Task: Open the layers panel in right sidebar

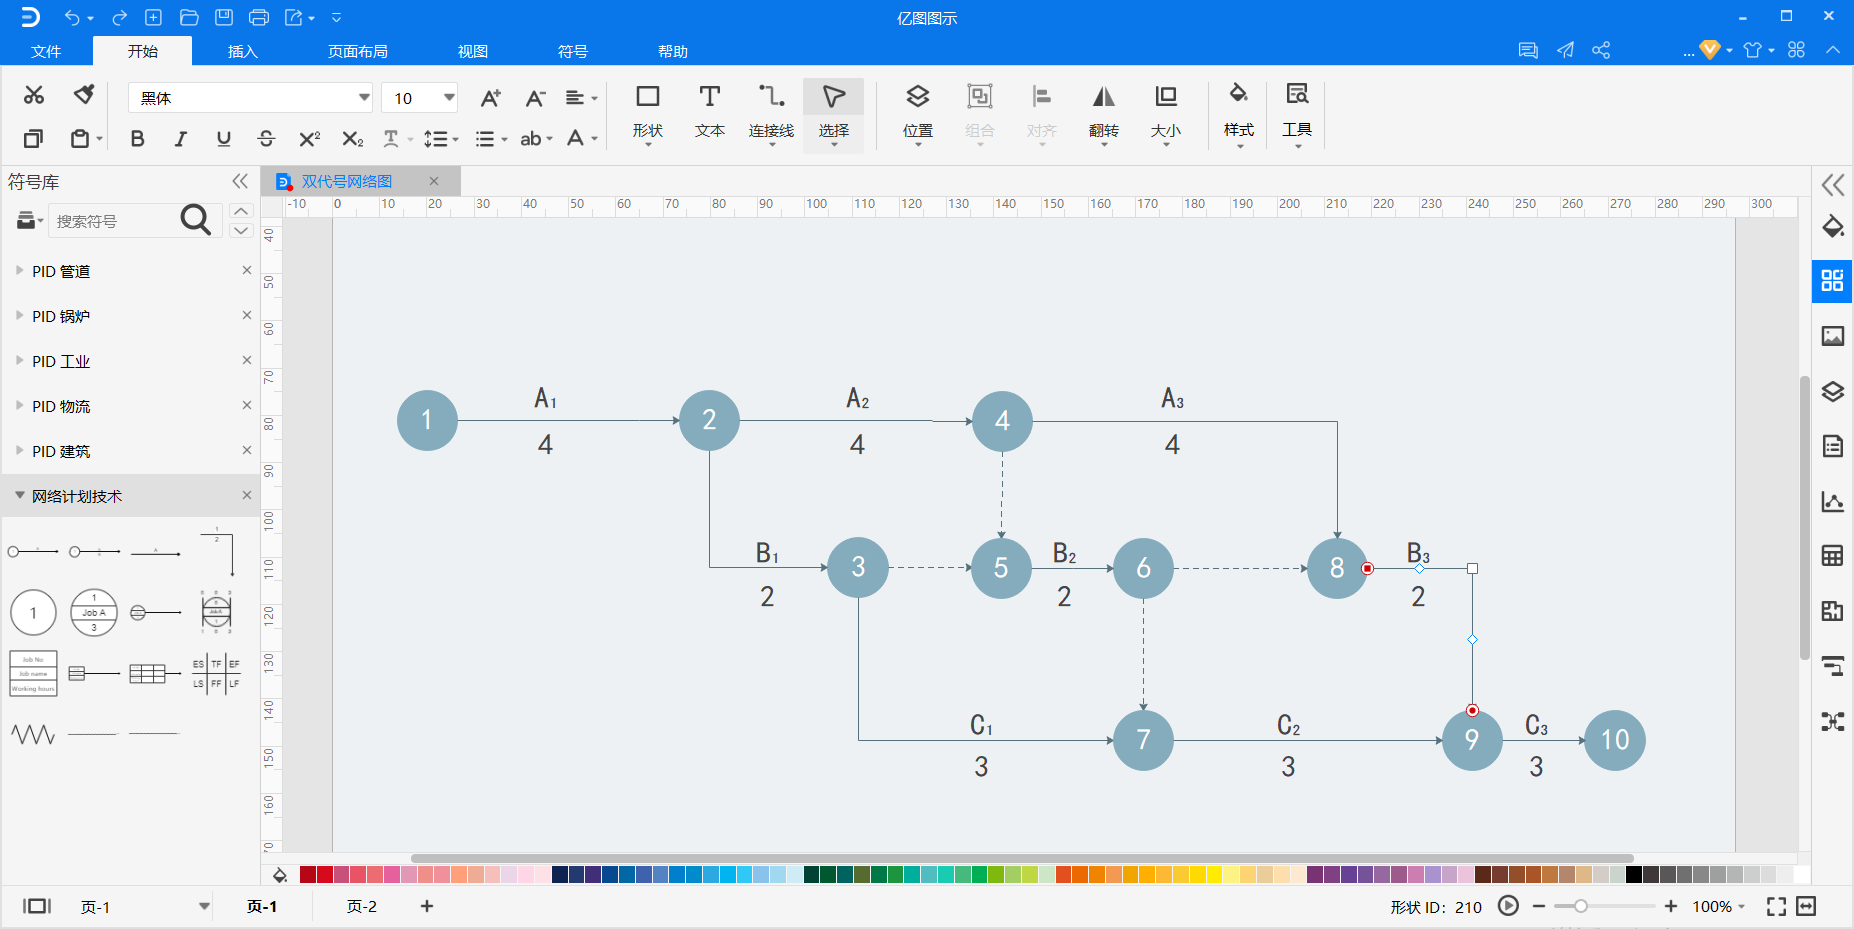Action: tap(1832, 391)
